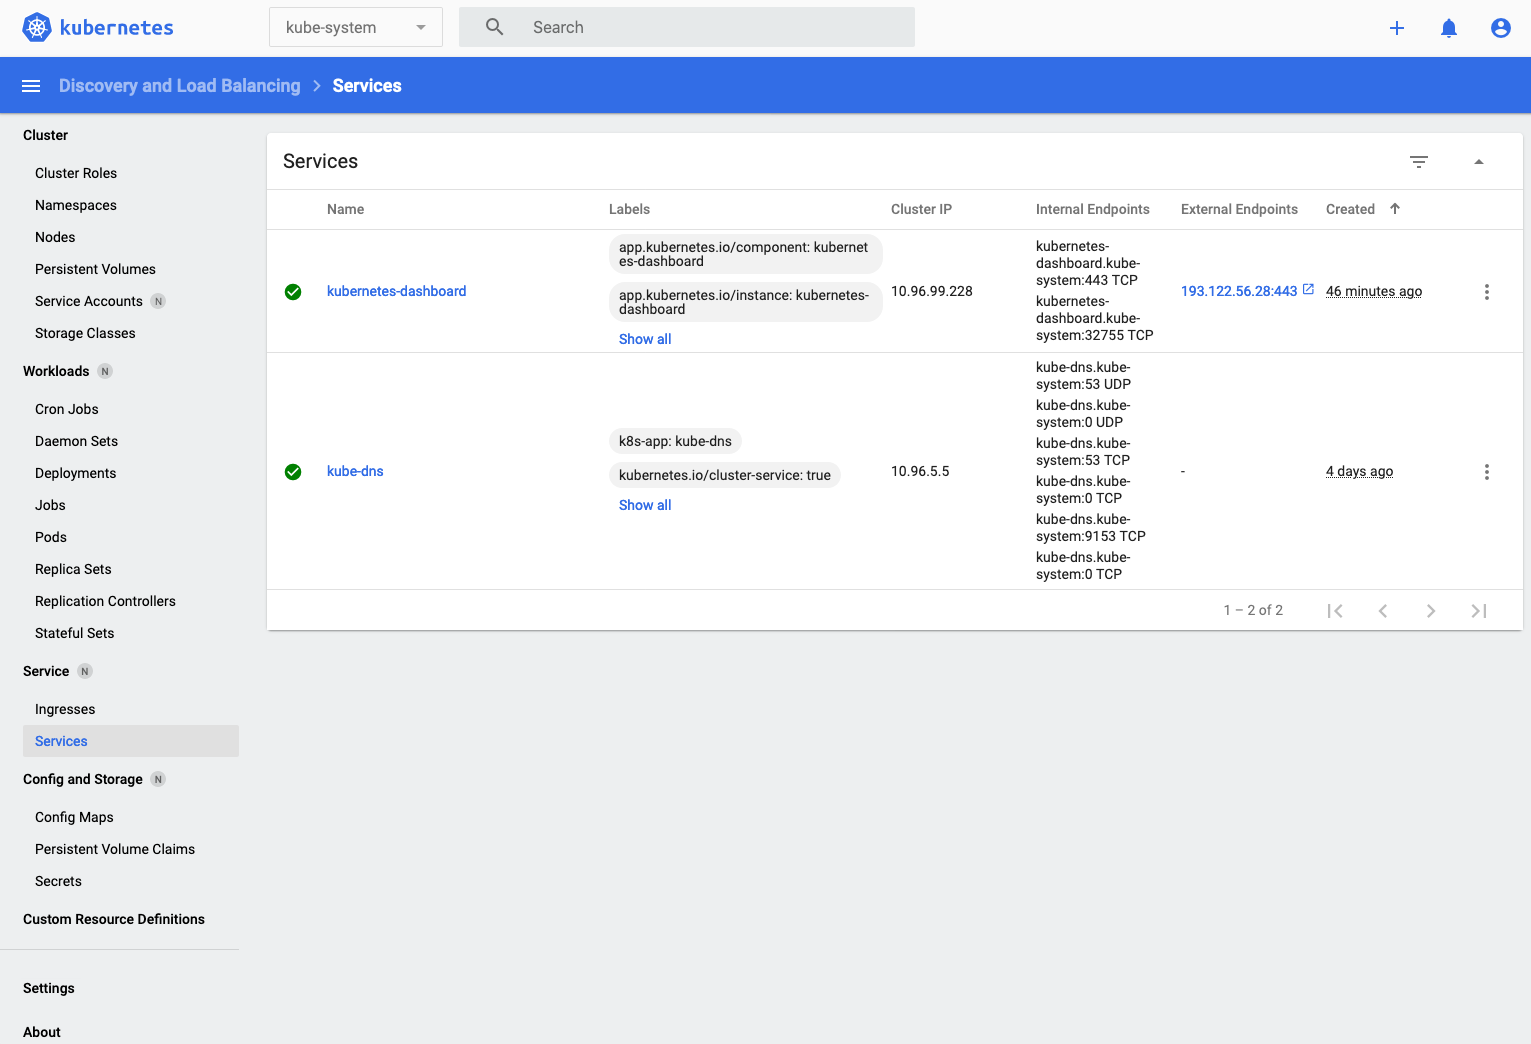Open the Services filter icon
Image resolution: width=1531 pixels, height=1044 pixels.
[1419, 162]
